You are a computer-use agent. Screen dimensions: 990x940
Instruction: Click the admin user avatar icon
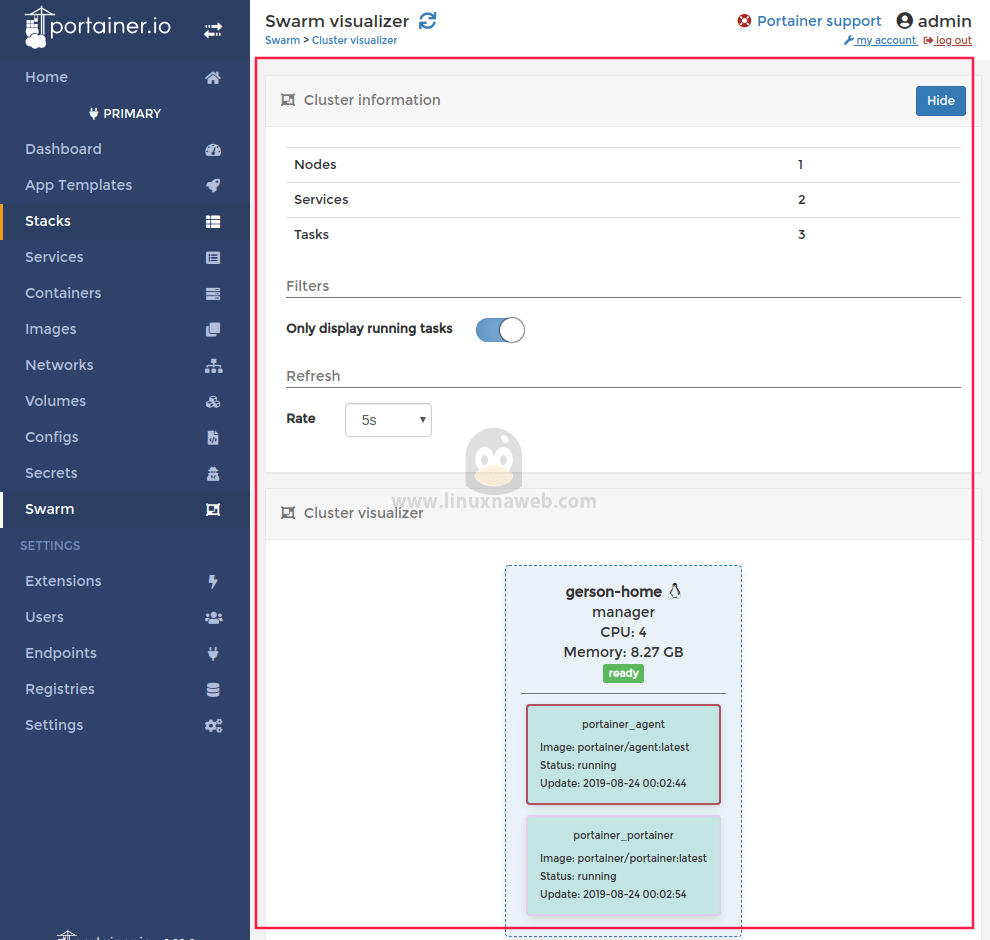[904, 21]
